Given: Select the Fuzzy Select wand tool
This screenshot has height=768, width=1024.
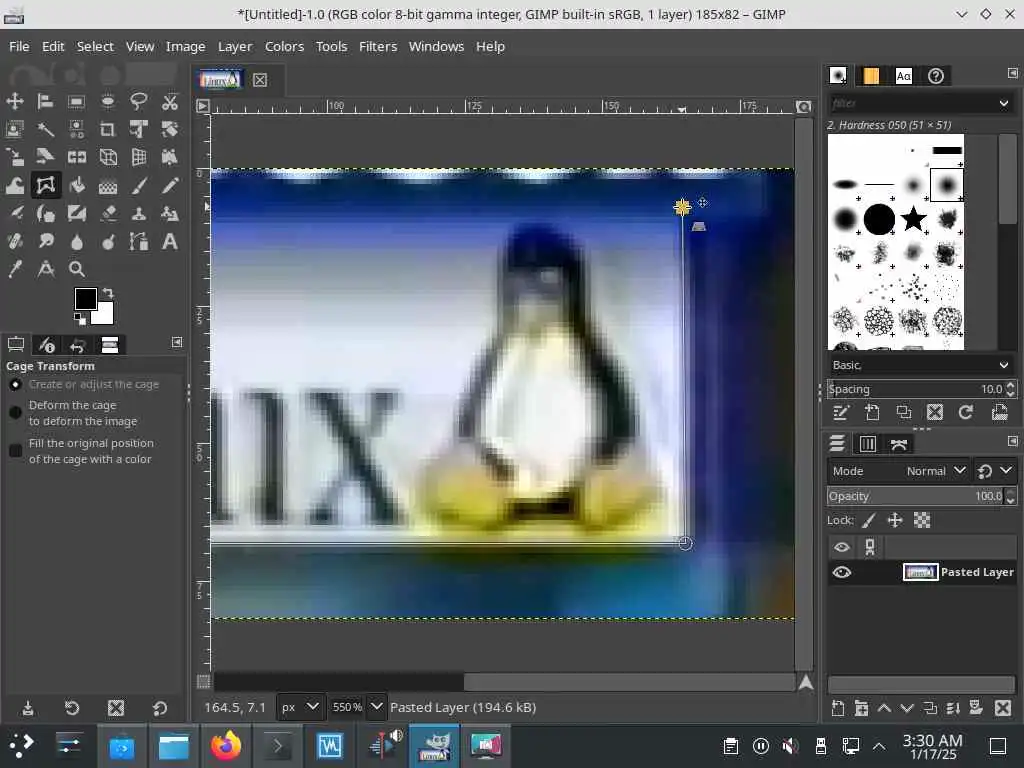Looking at the screenshot, I should (45, 129).
